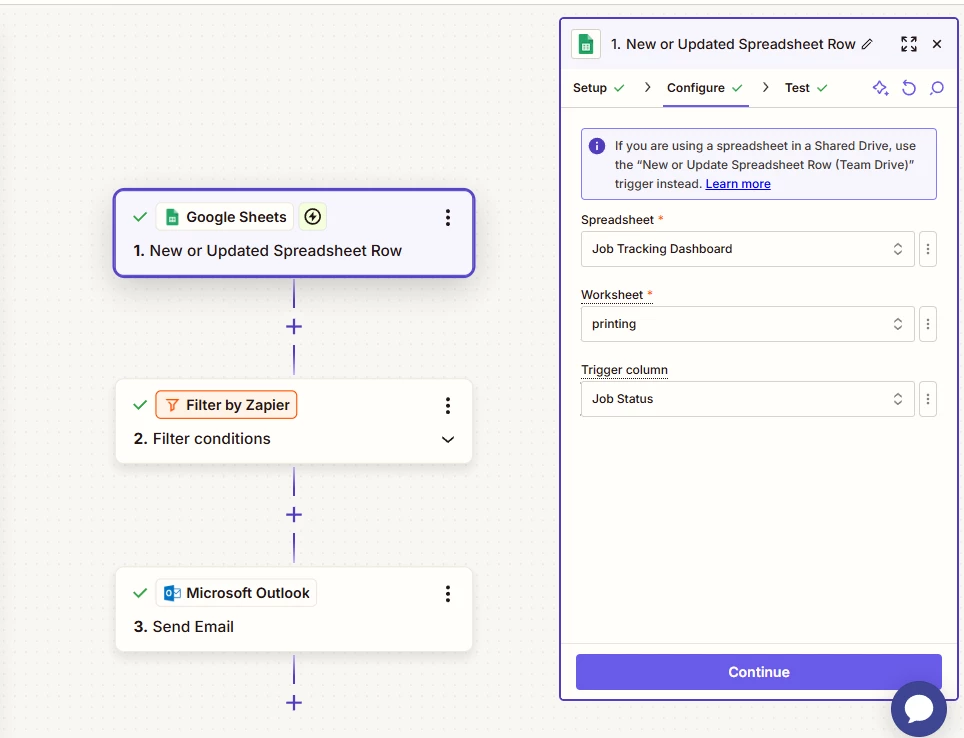The width and height of the screenshot is (964, 738).
Task: Open three-dot menu on Google Sheets step
Action: 448,217
